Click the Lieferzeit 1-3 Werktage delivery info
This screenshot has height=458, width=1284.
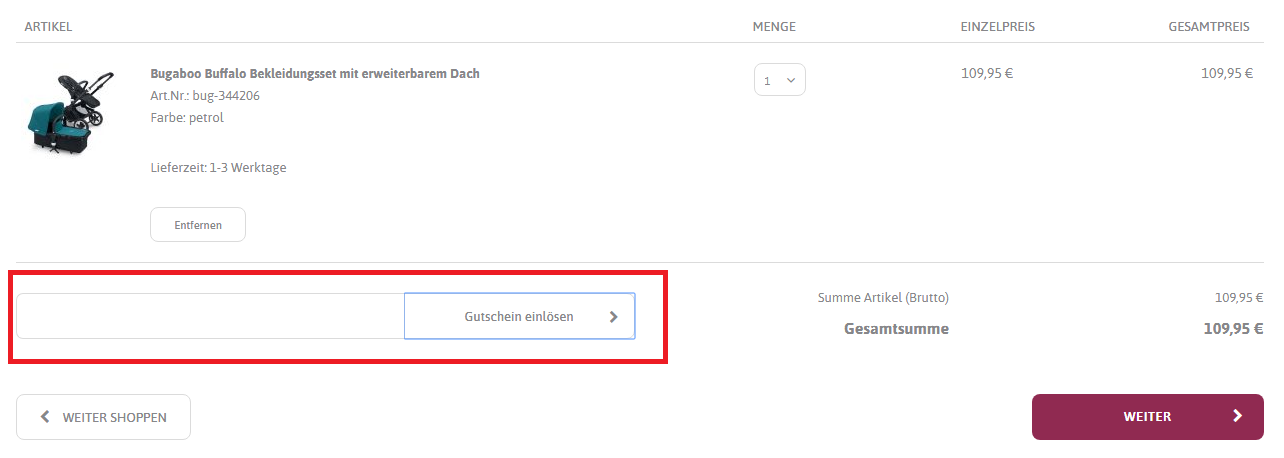click(x=218, y=168)
